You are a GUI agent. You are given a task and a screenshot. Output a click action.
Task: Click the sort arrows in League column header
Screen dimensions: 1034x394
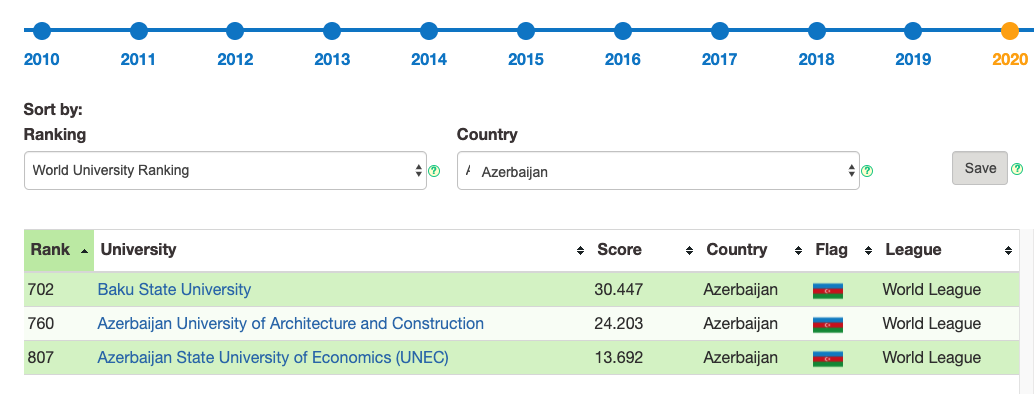pyautogui.click(x=1008, y=251)
